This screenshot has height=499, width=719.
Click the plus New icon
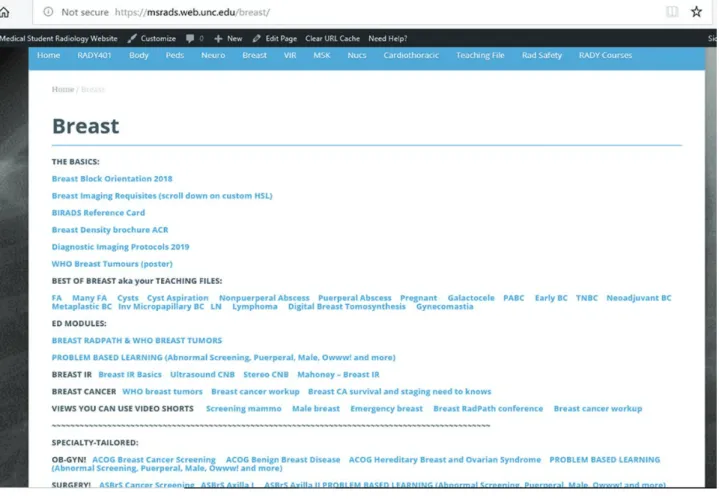pyautogui.click(x=218, y=39)
